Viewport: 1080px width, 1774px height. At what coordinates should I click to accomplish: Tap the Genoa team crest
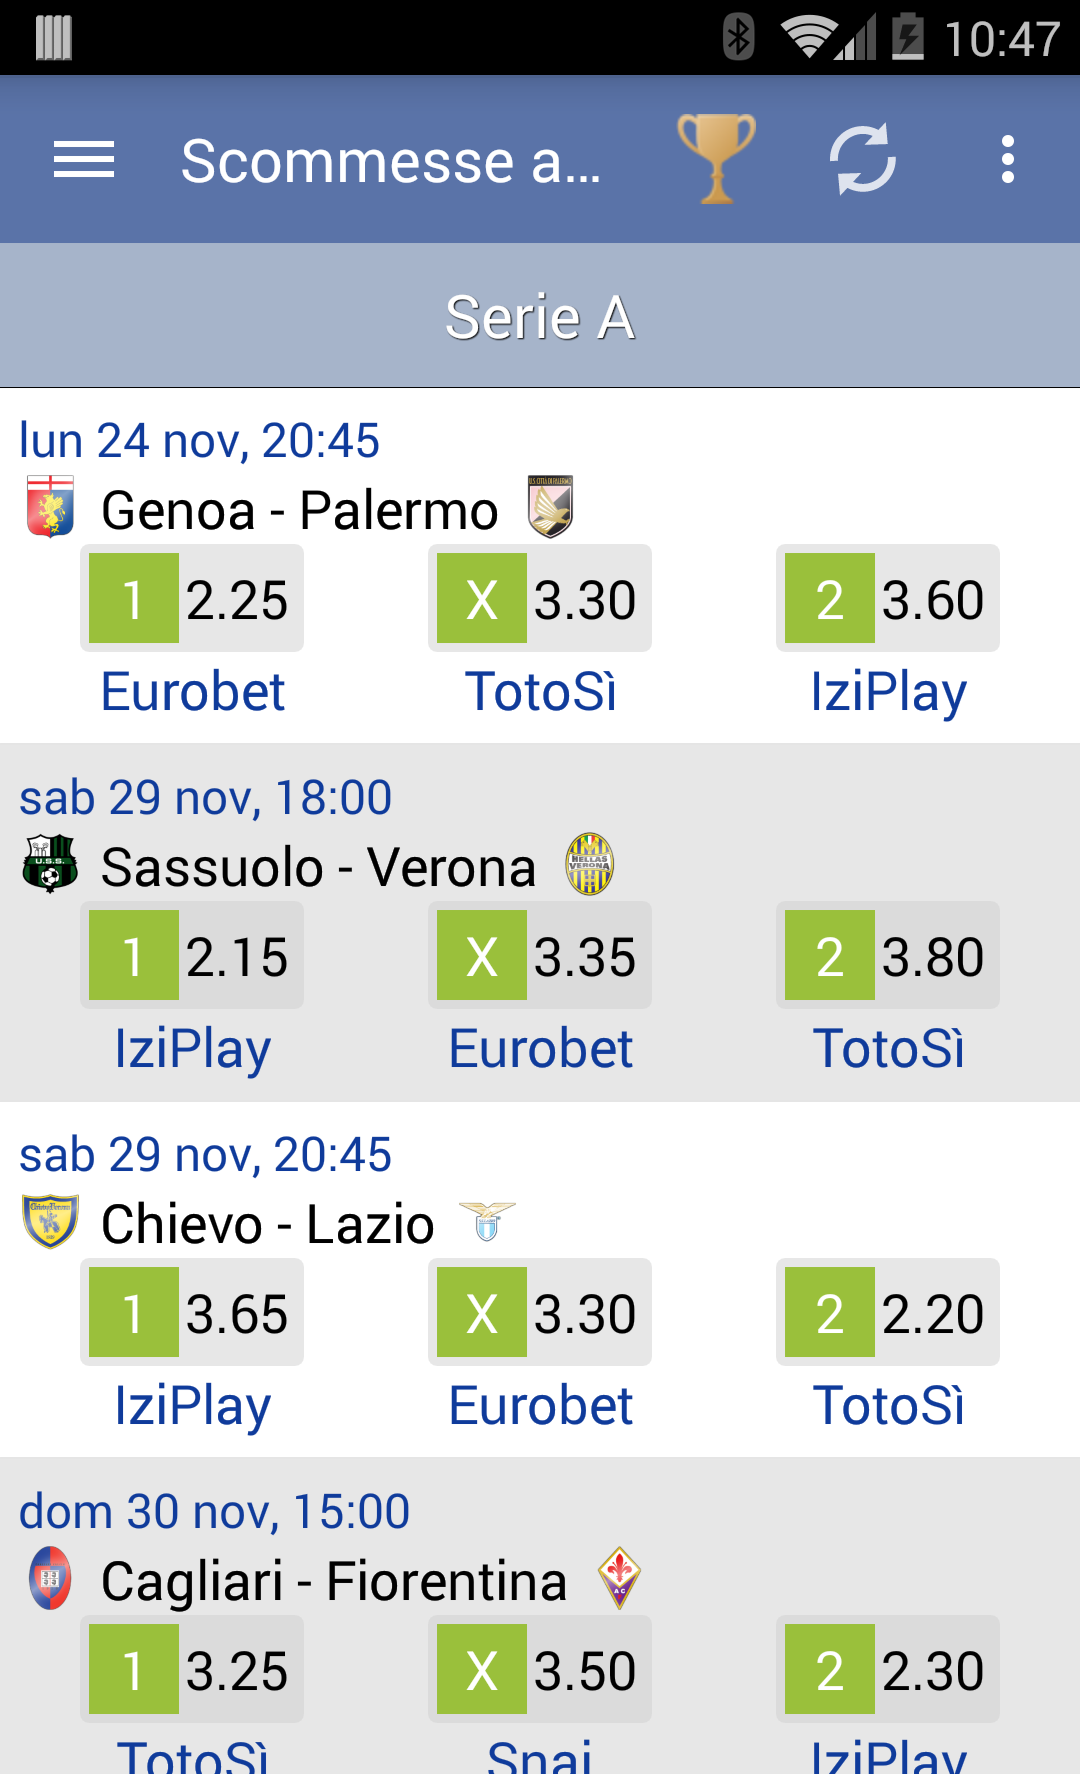50,507
